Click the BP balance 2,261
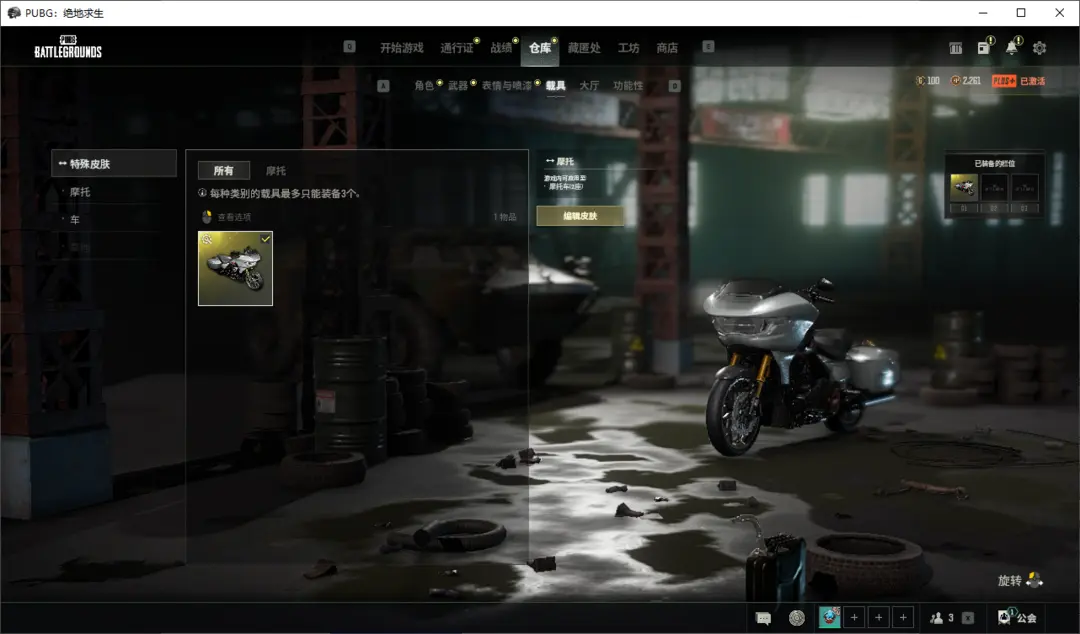Image resolution: width=1080 pixels, height=634 pixels. tap(966, 81)
